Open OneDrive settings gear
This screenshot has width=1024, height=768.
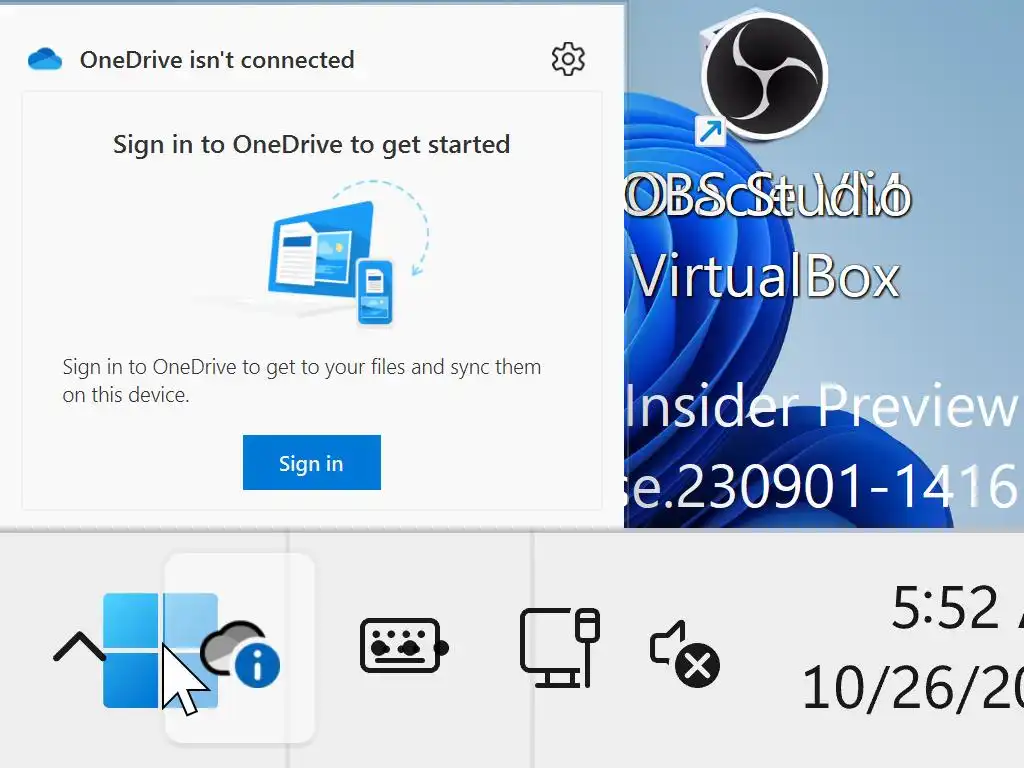point(568,59)
